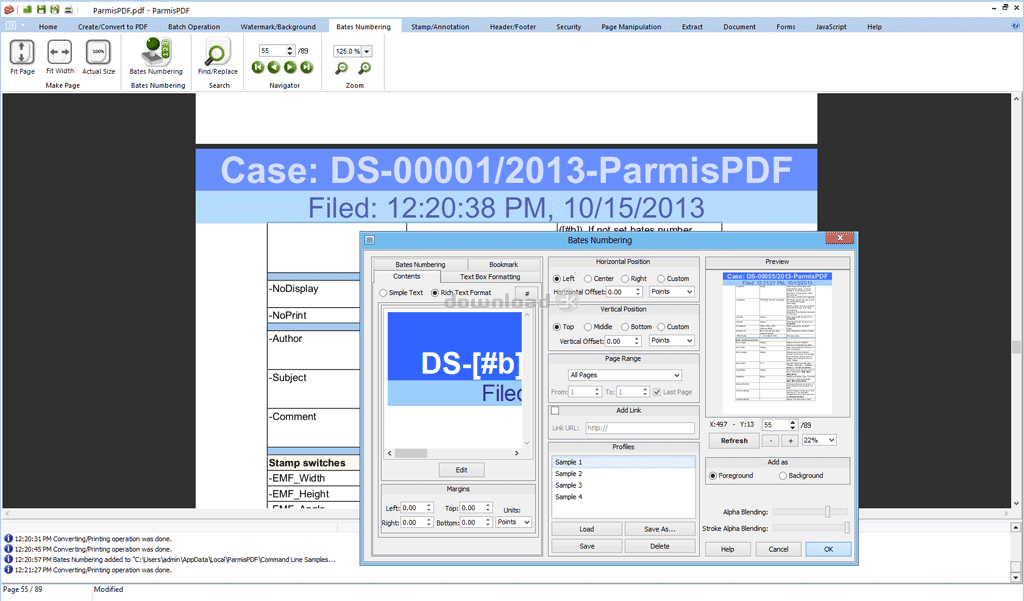Toggle the Last Page checkbox

pos(657,392)
